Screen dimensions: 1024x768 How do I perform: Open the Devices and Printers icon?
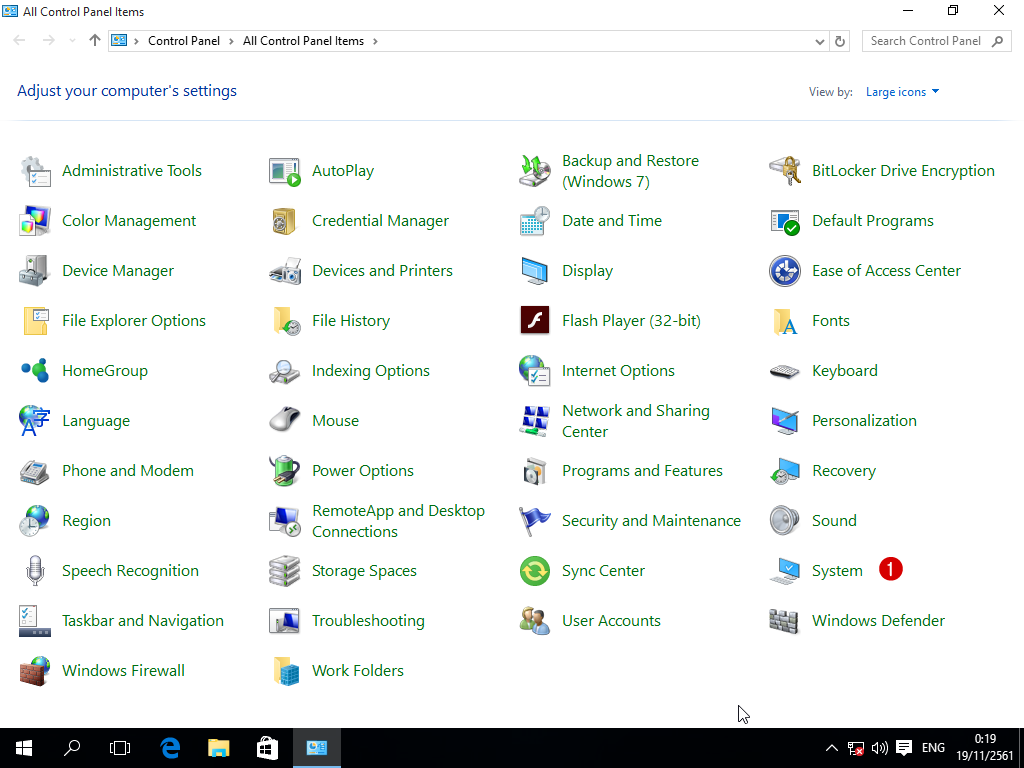pos(285,271)
